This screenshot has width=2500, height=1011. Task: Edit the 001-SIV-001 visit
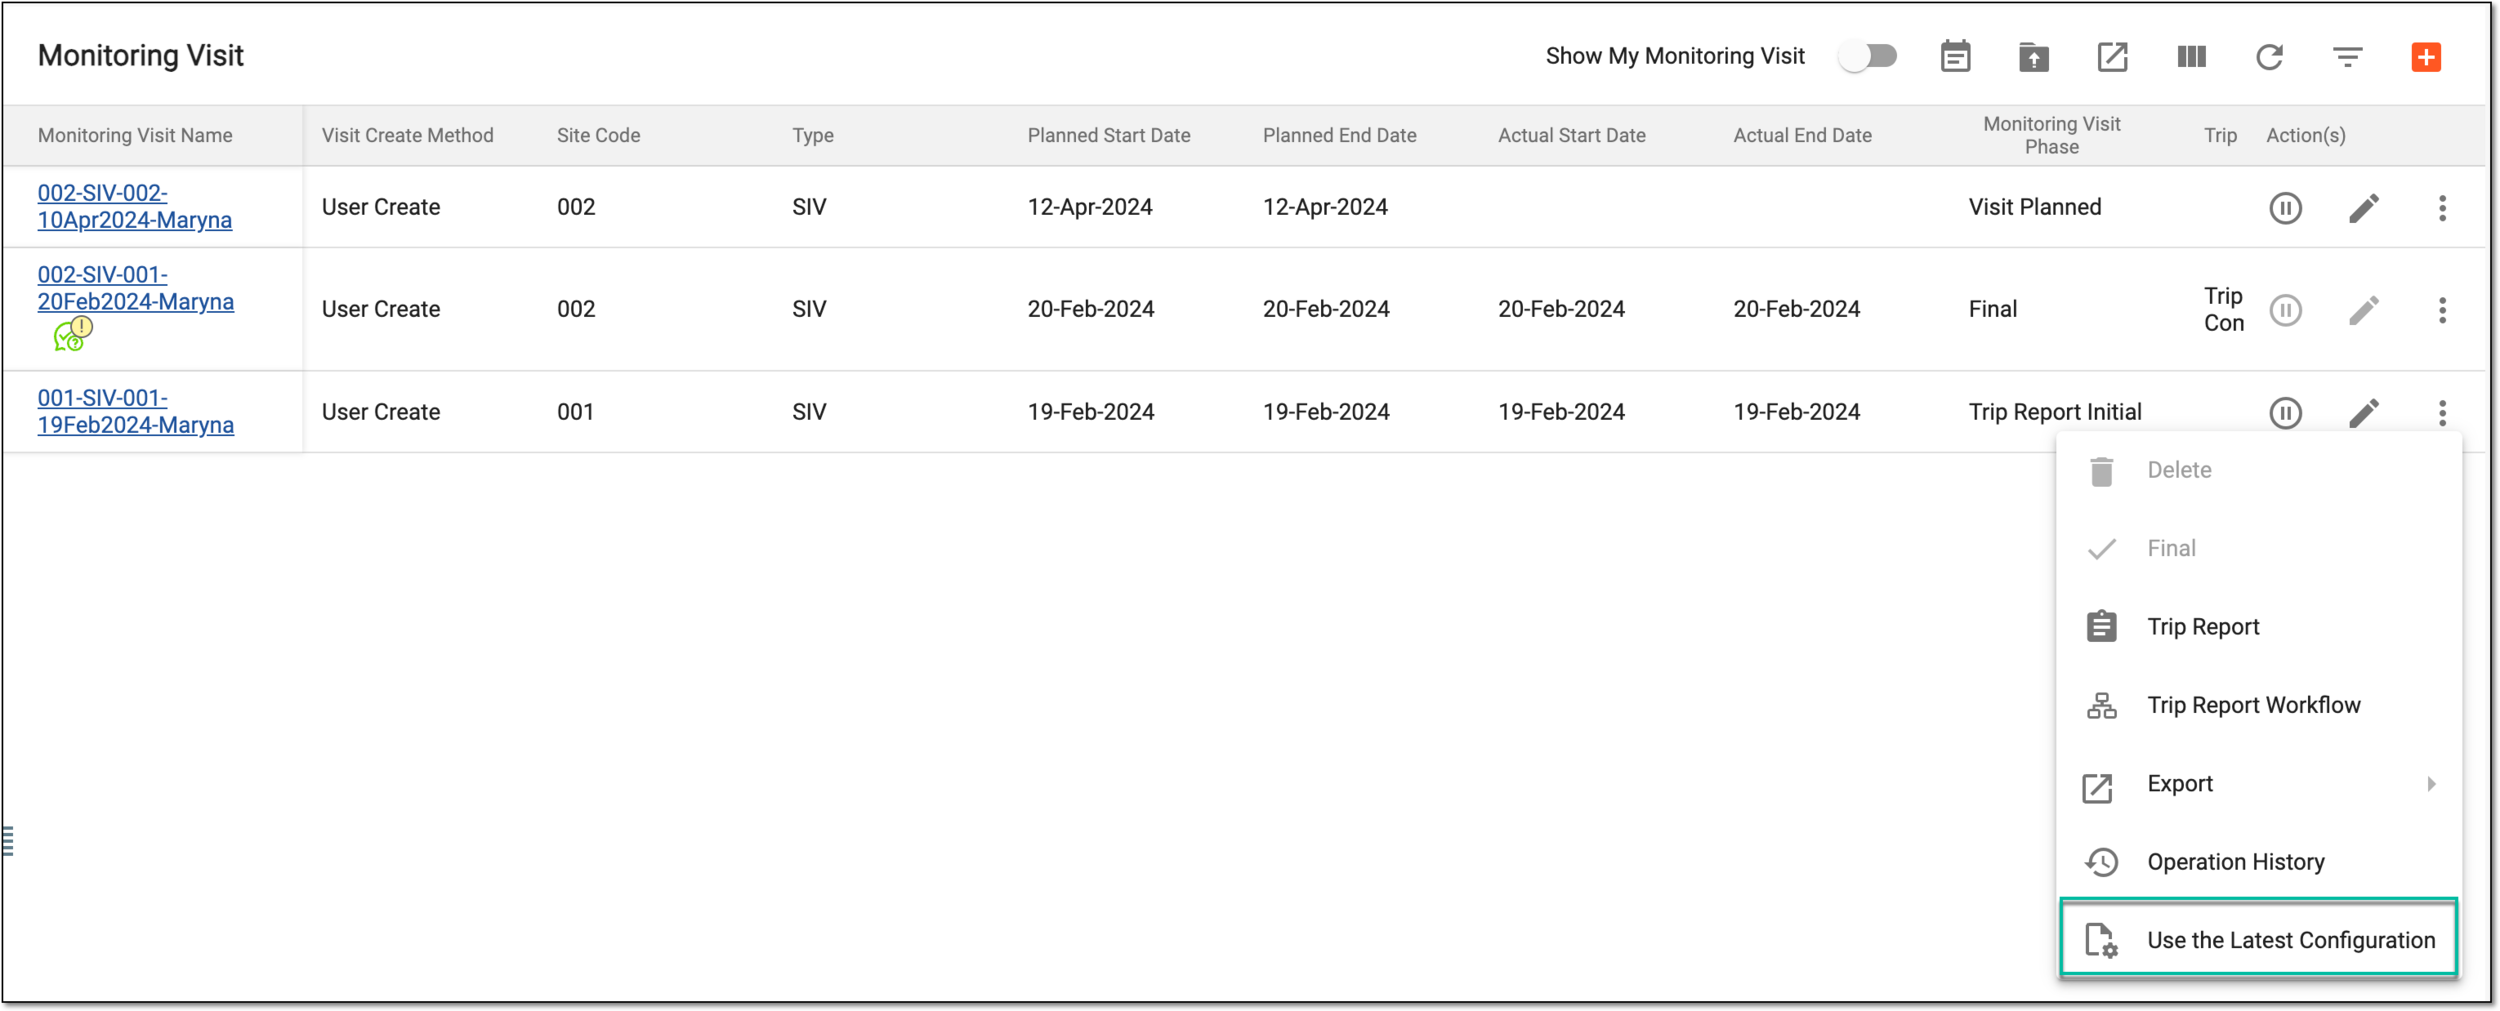click(2364, 413)
